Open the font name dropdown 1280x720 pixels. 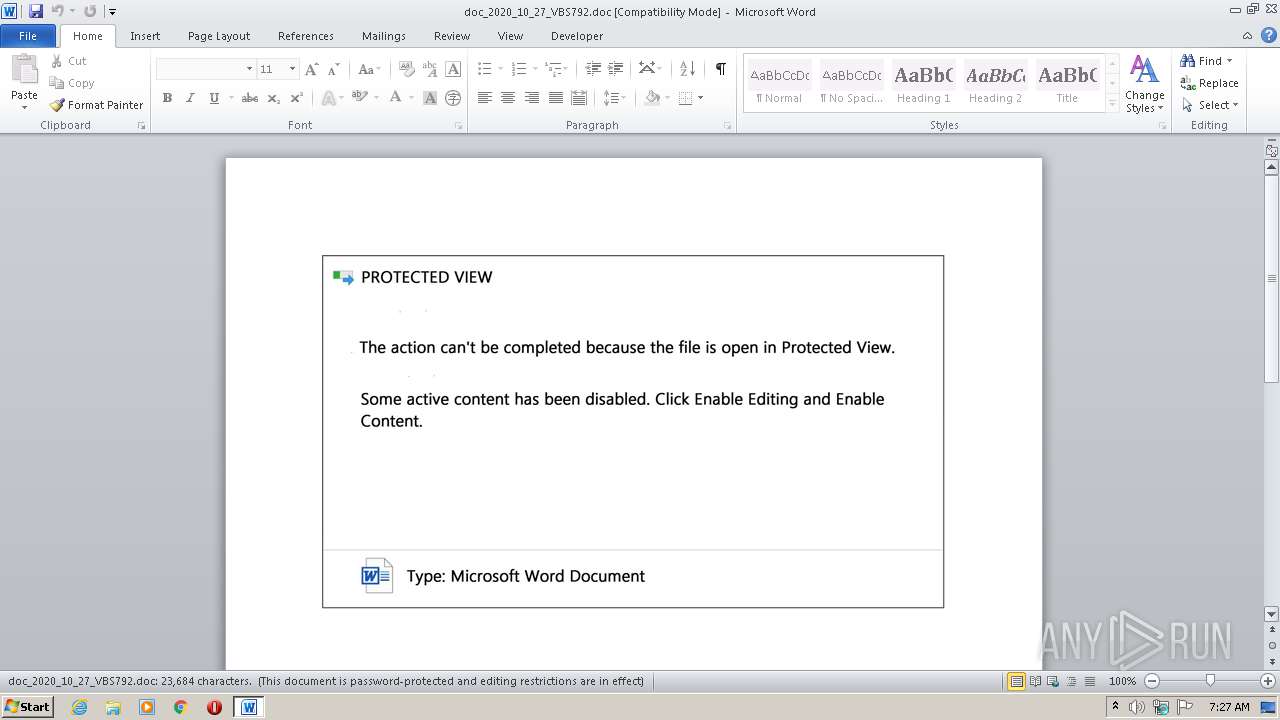[249, 69]
